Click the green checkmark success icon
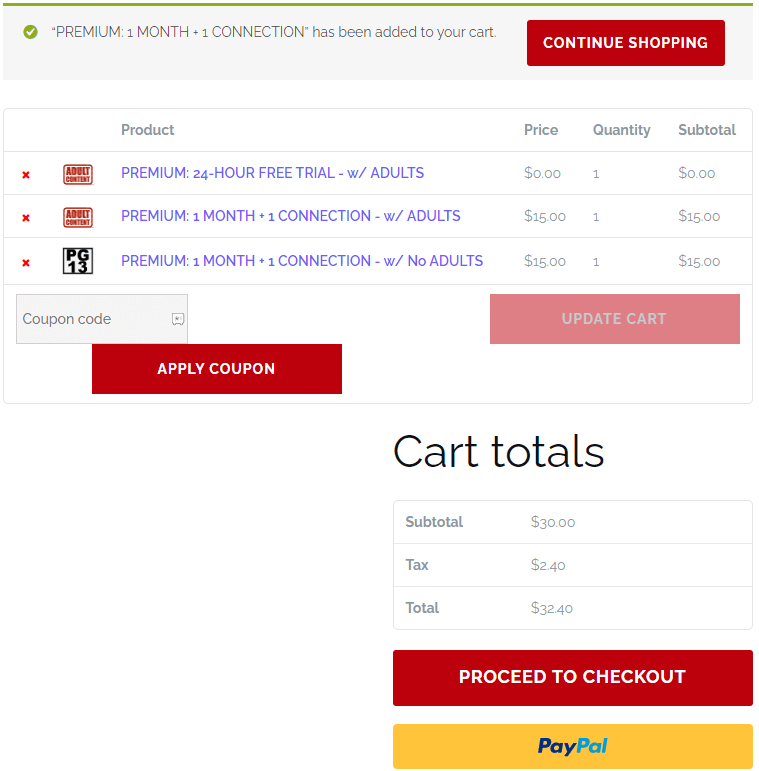 (x=30, y=32)
